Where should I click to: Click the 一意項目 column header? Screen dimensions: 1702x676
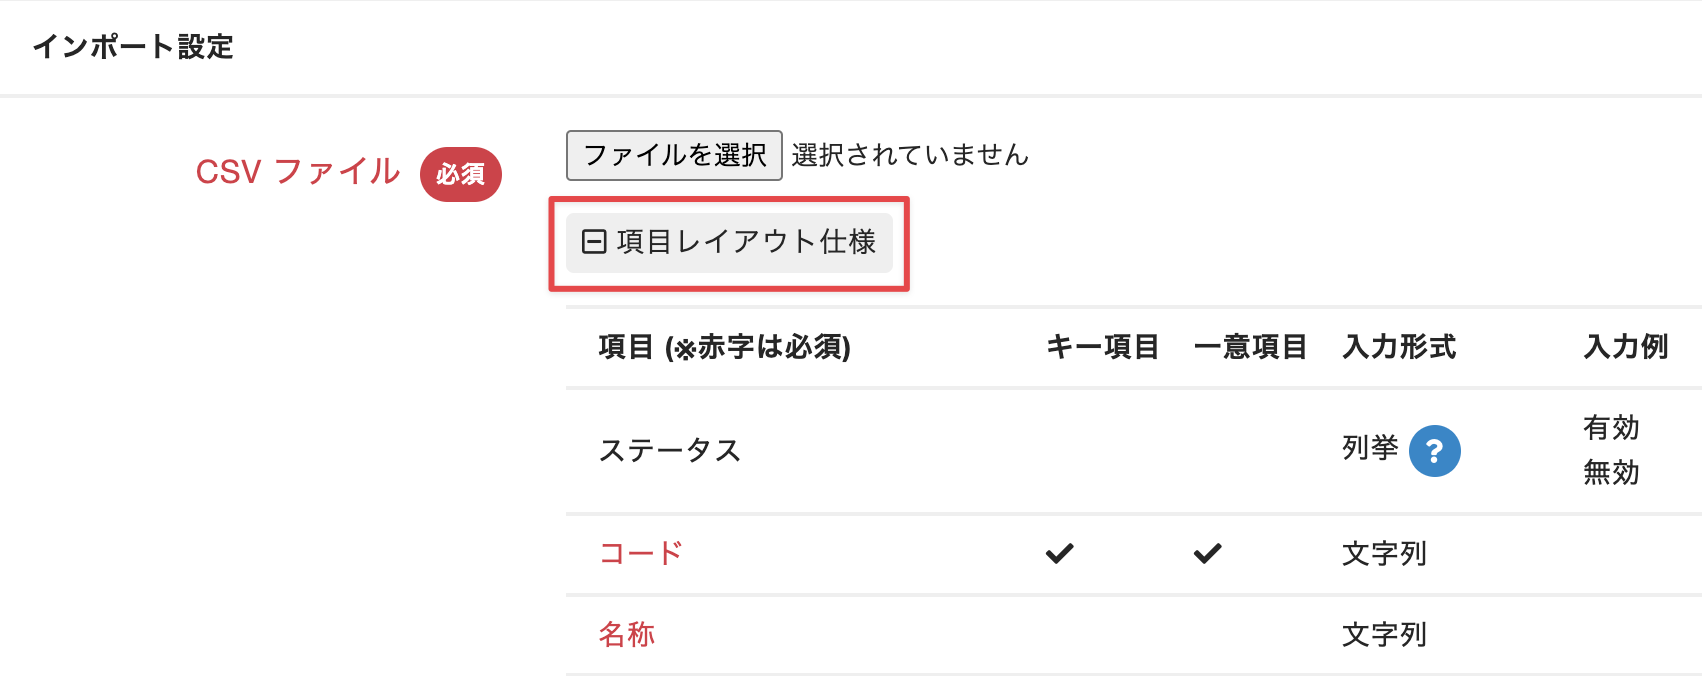[1250, 347]
